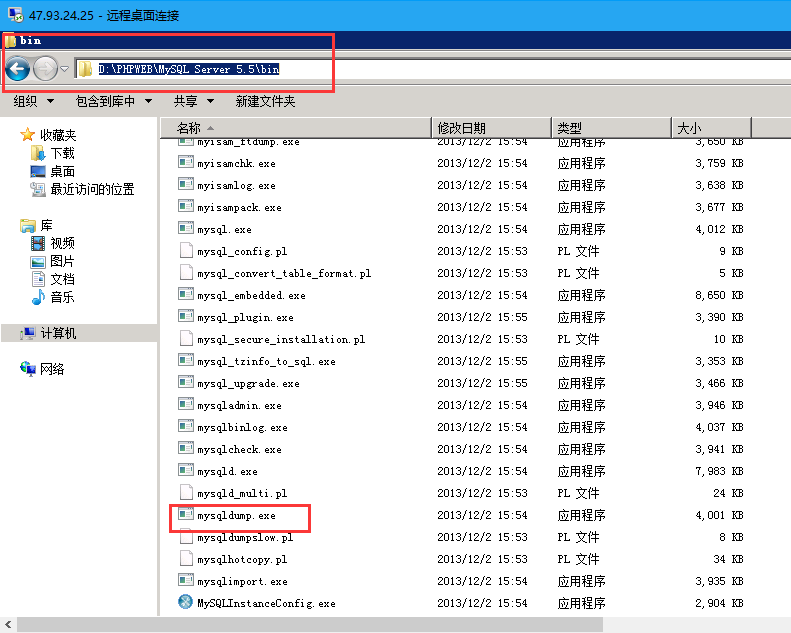Viewport: 791px width, 633px height.
Task: Click the Back navigation arrow button
Action: click(x=16, y=69)
